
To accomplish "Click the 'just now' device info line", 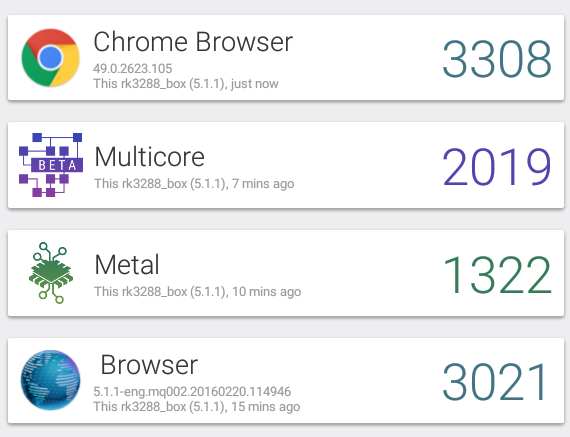I will pos(186,84).
